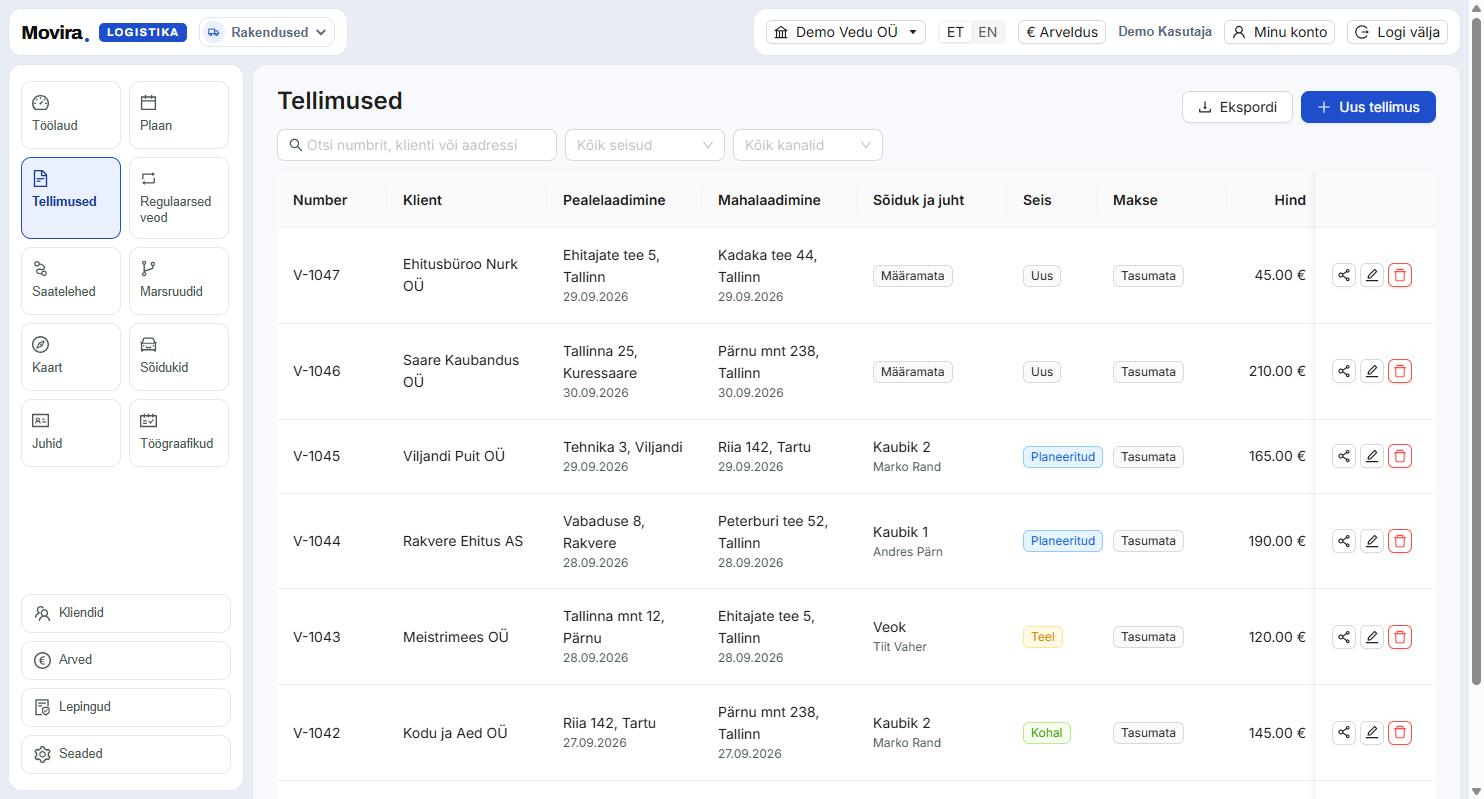Open Kliendid clients page
Image resolution: width=1484 pixels, height=799 pixels.
point(126,613)
